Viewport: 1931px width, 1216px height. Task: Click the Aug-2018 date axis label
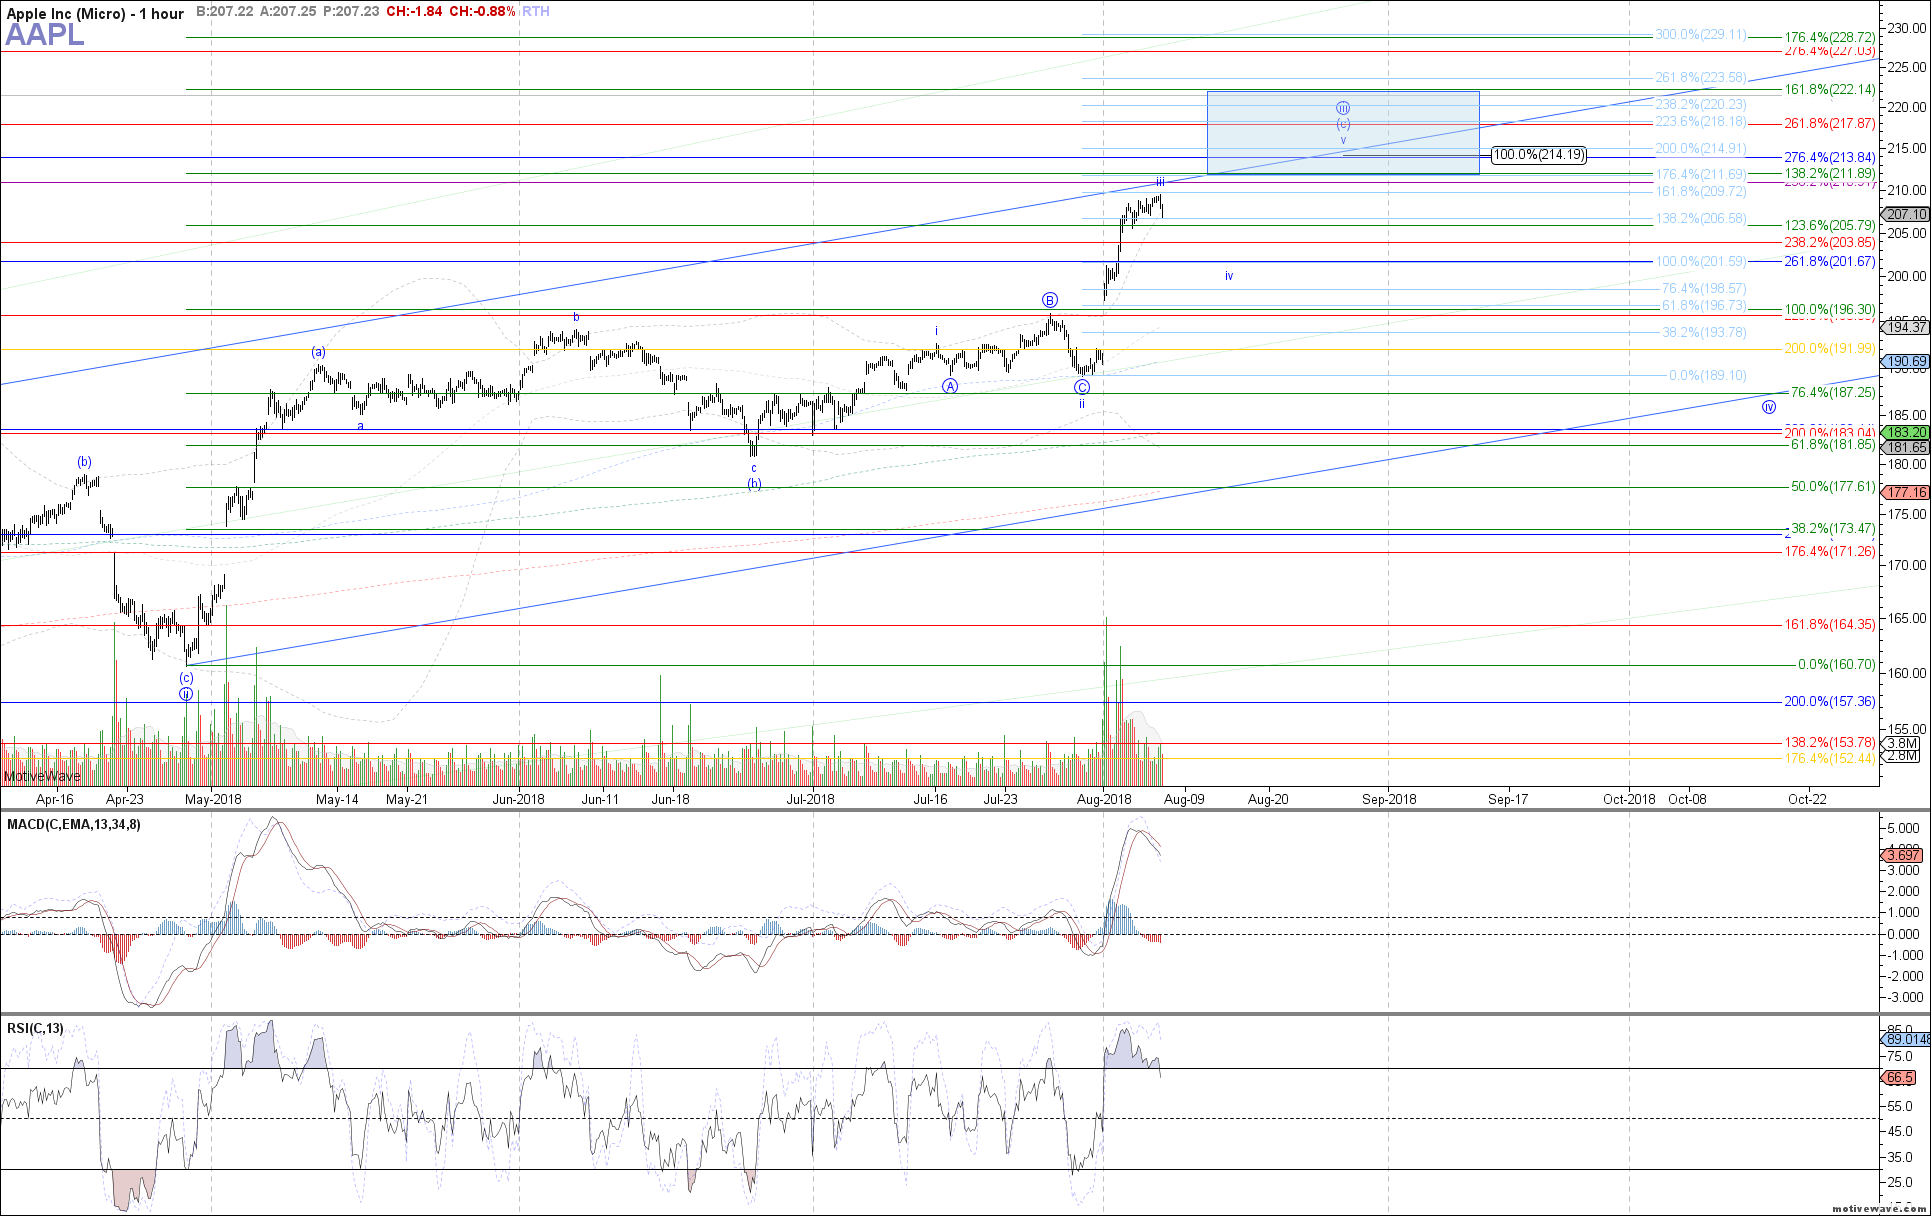tap(1104, 799)
